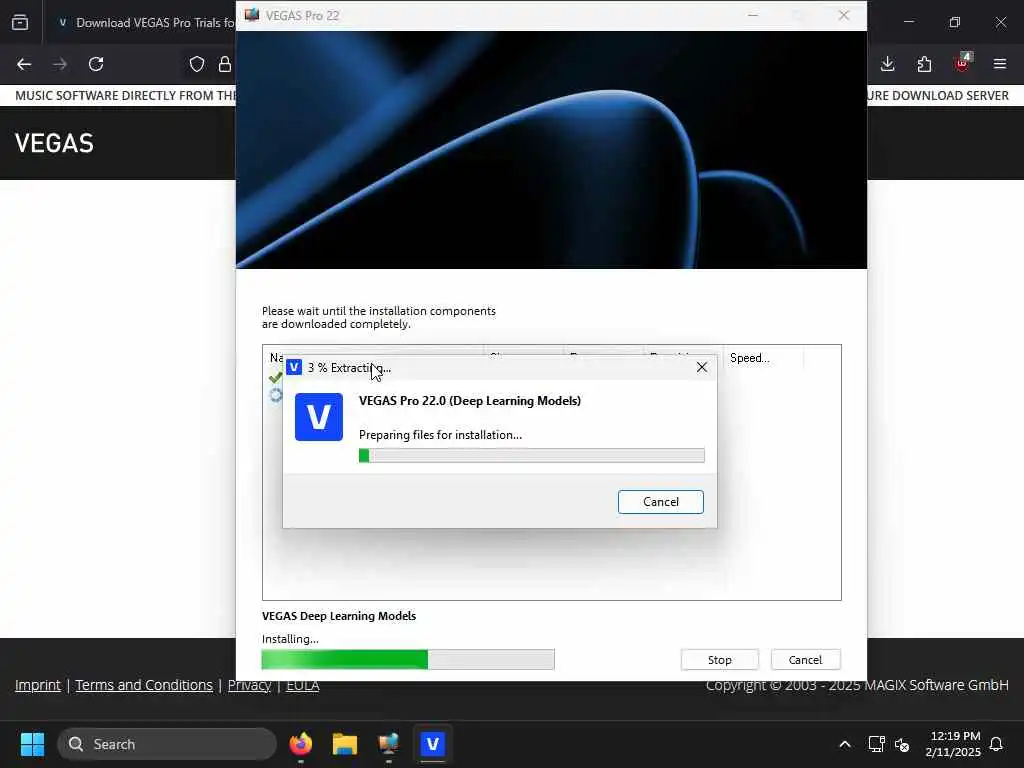Click the blue VEGAS V logo in extraction dialog
Screen dimensions: 1024x768
(319, 417)
